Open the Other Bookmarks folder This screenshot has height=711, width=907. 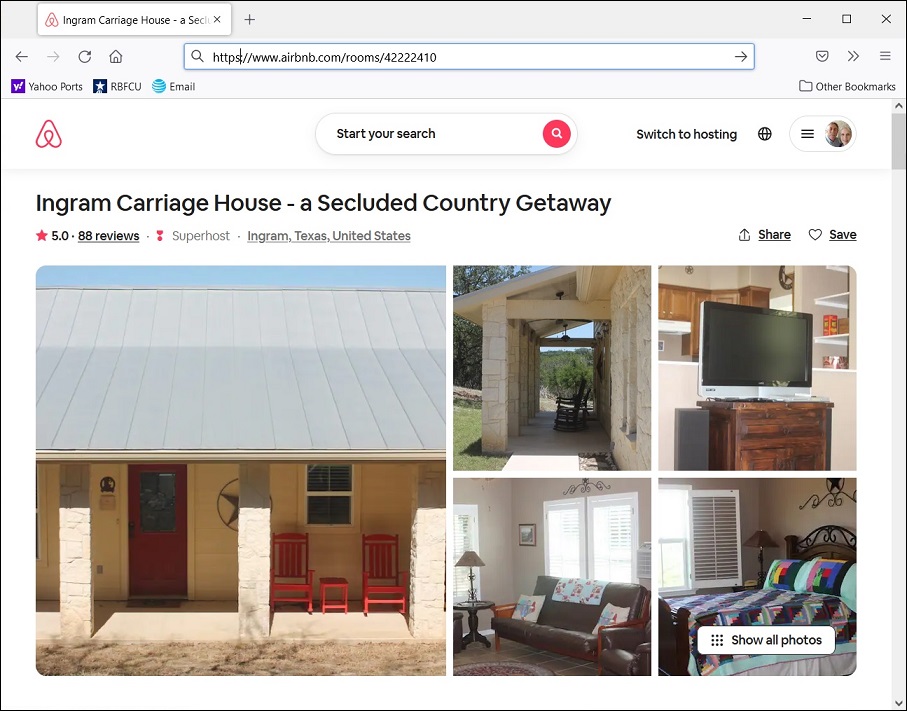[847, 87]
